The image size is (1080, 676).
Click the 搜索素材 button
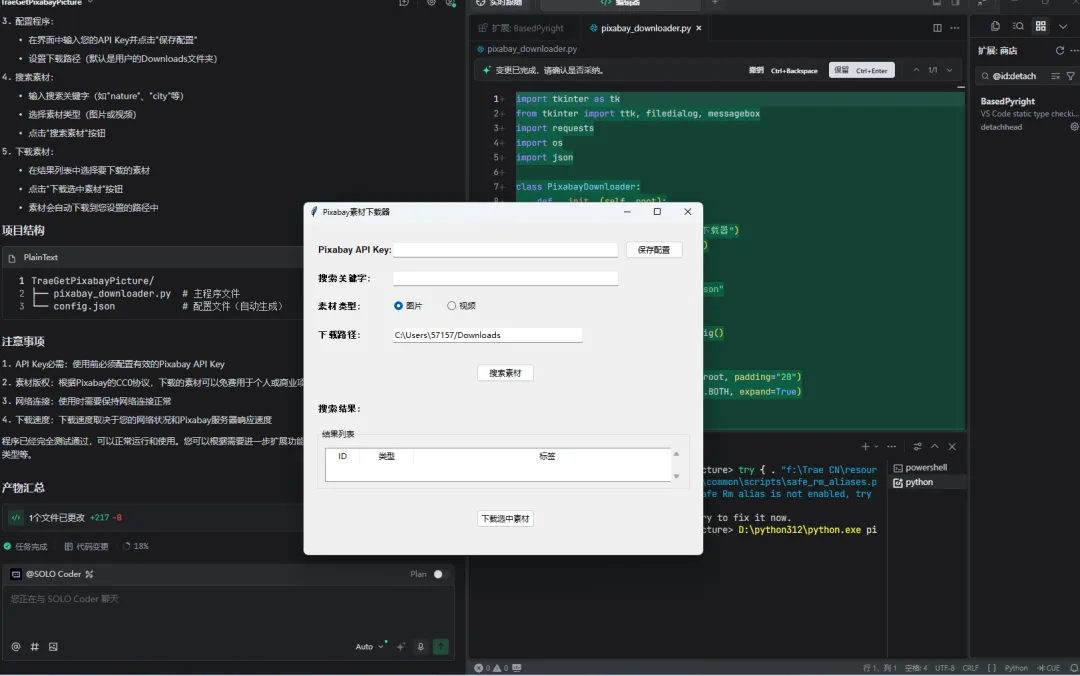click(x=505, y=373)
